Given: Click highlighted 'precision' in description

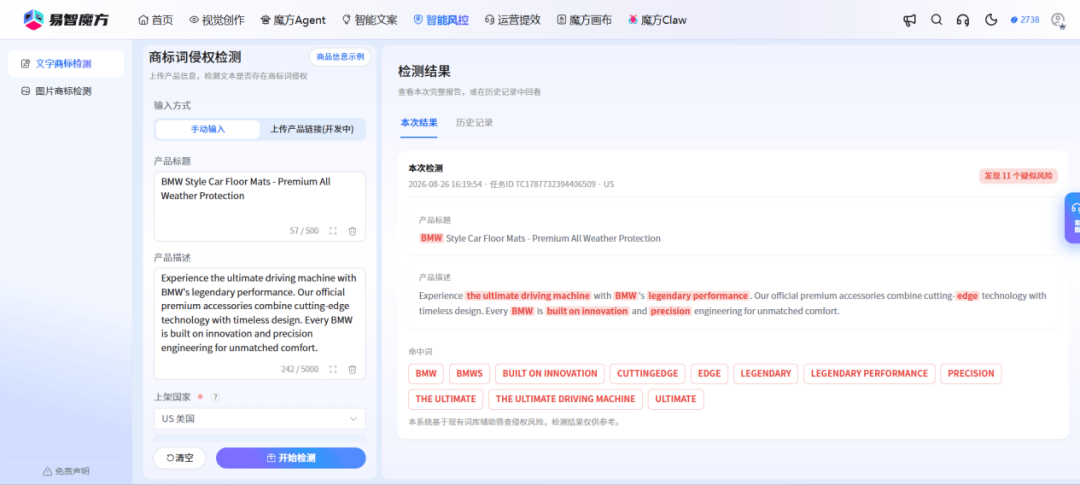Looking at the screenshot, I should tap(670, 311).
